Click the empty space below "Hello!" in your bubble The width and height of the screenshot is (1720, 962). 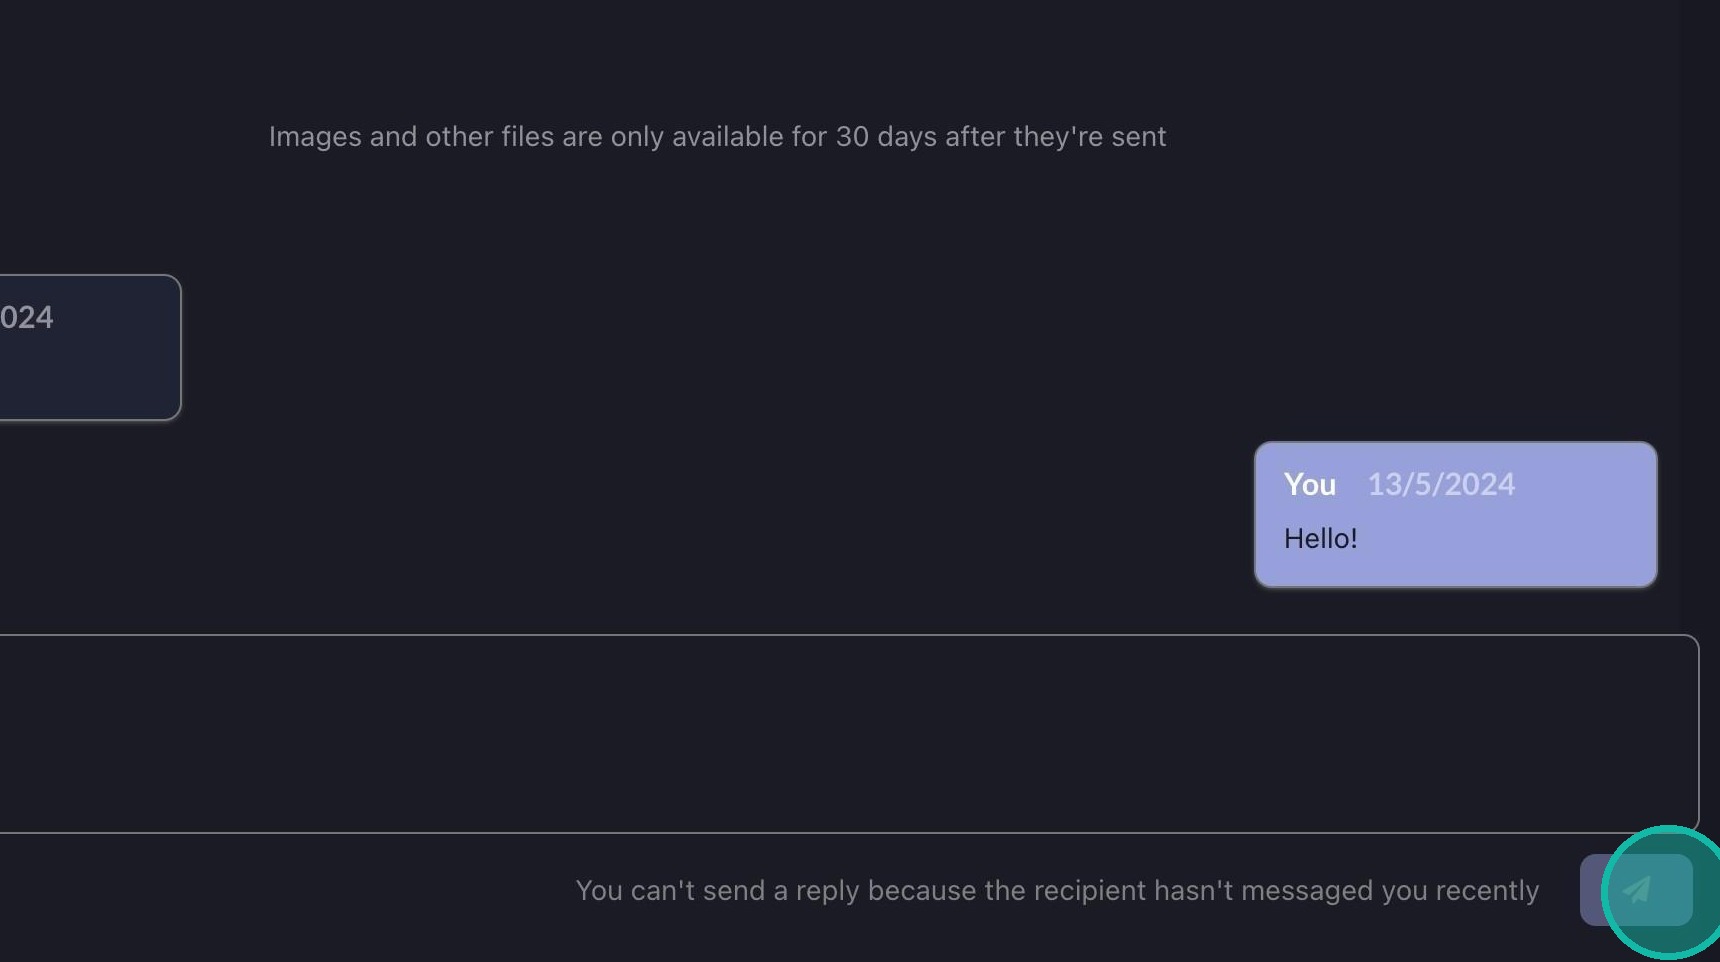click(x=1455, y=568)
